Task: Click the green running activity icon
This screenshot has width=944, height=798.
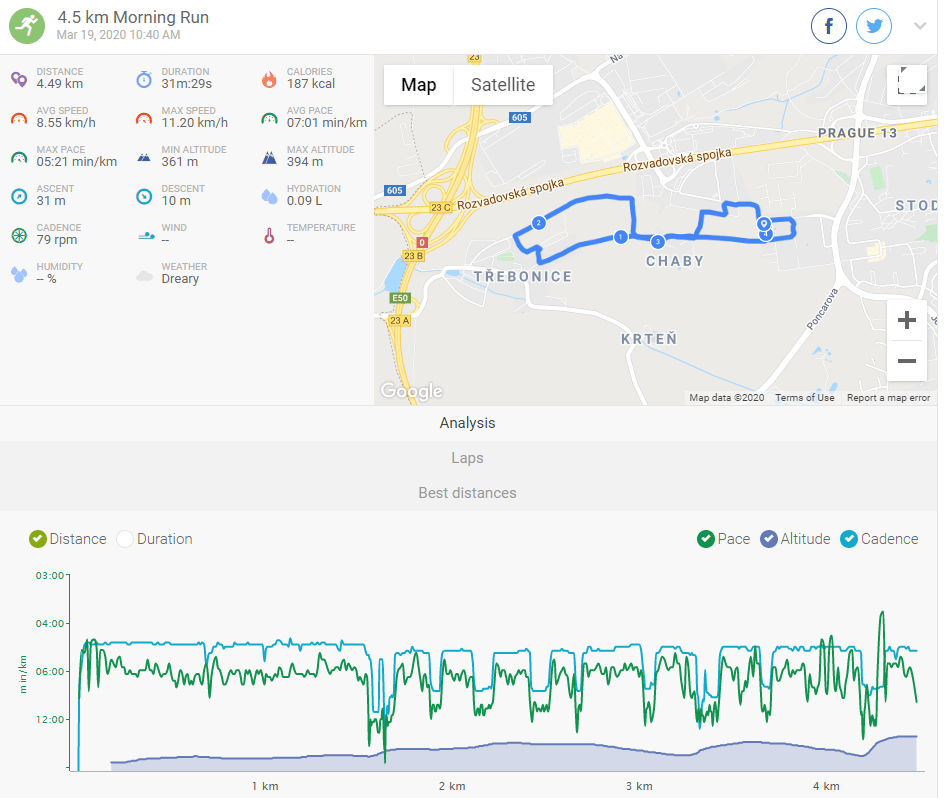Action: [28, 26]
